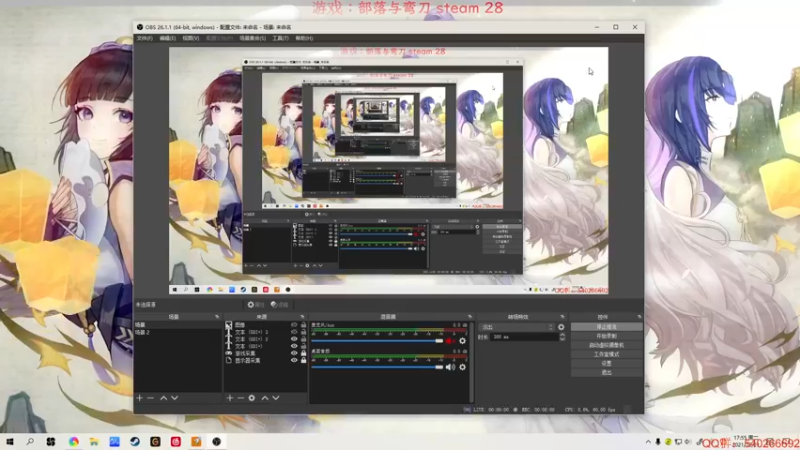Open File Explorer from the taskbar
Screen dimensions: 800x450
click(x=94, y=441)
